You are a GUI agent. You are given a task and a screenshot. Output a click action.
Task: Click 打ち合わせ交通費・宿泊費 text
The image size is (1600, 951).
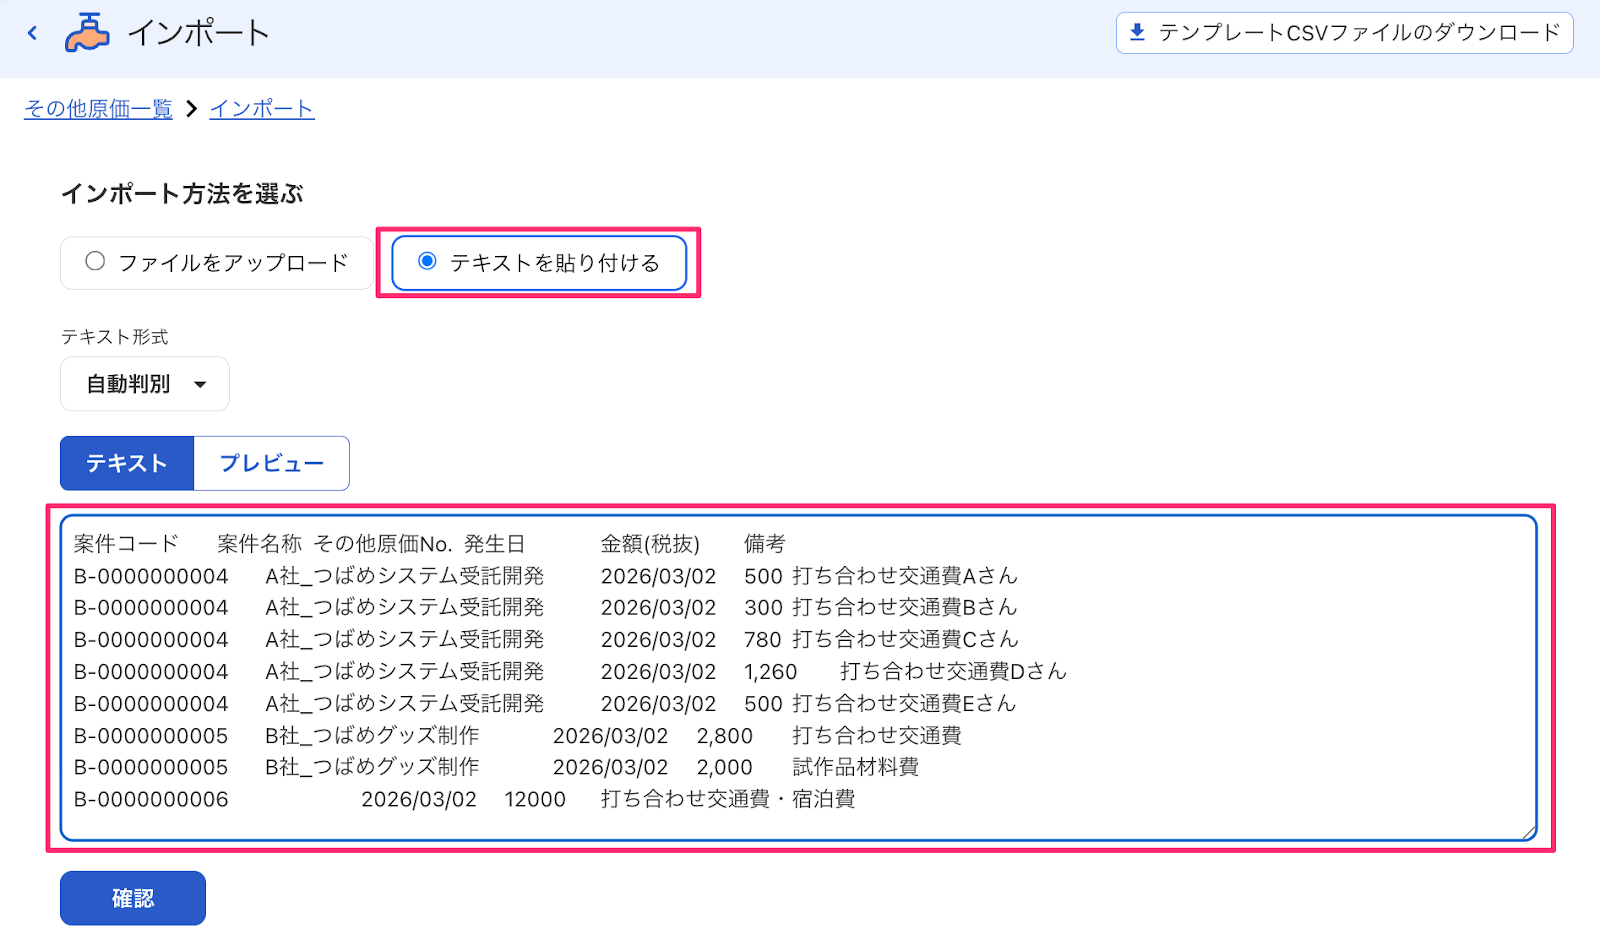pyautogui.click(x=728, y=799)
